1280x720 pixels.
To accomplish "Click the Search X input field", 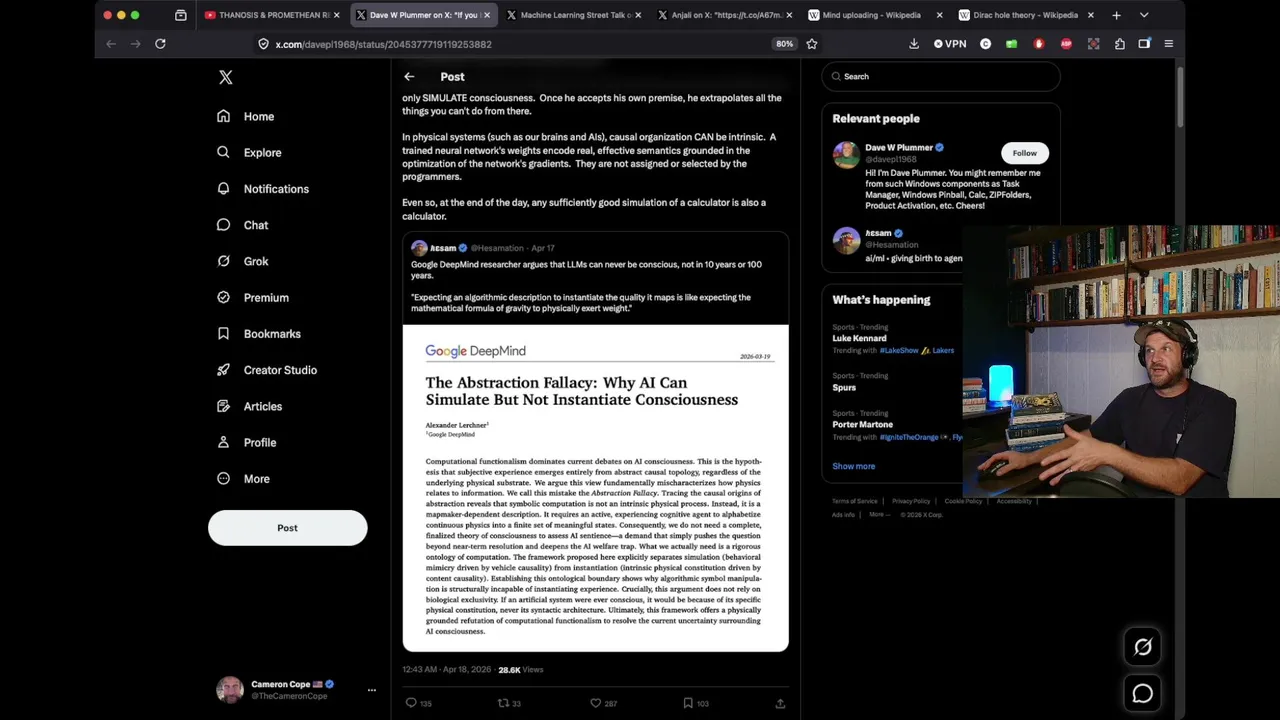I will (x=941, y=76).
